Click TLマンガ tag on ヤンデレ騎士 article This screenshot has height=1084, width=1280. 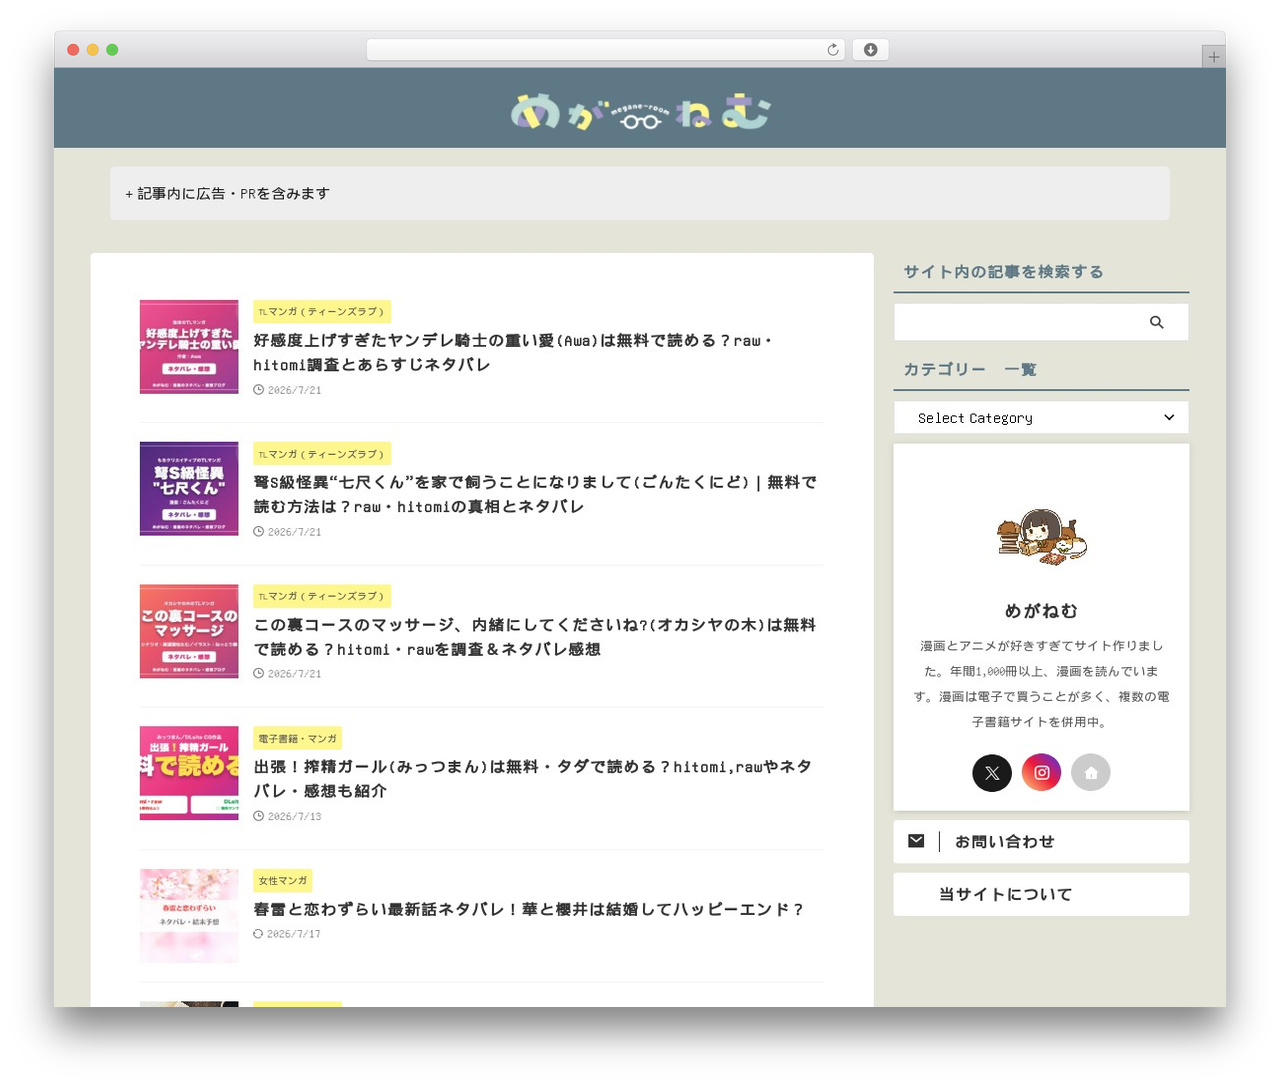pos(322,312)
